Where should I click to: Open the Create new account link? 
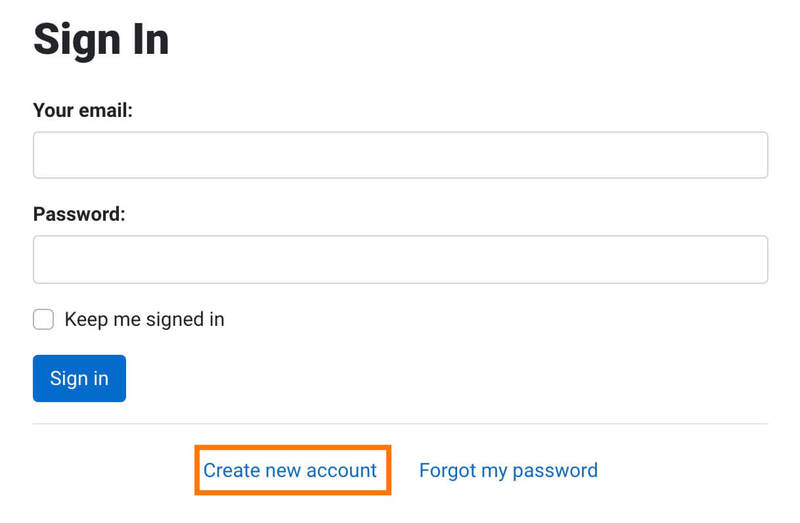[x=290, y=470]
